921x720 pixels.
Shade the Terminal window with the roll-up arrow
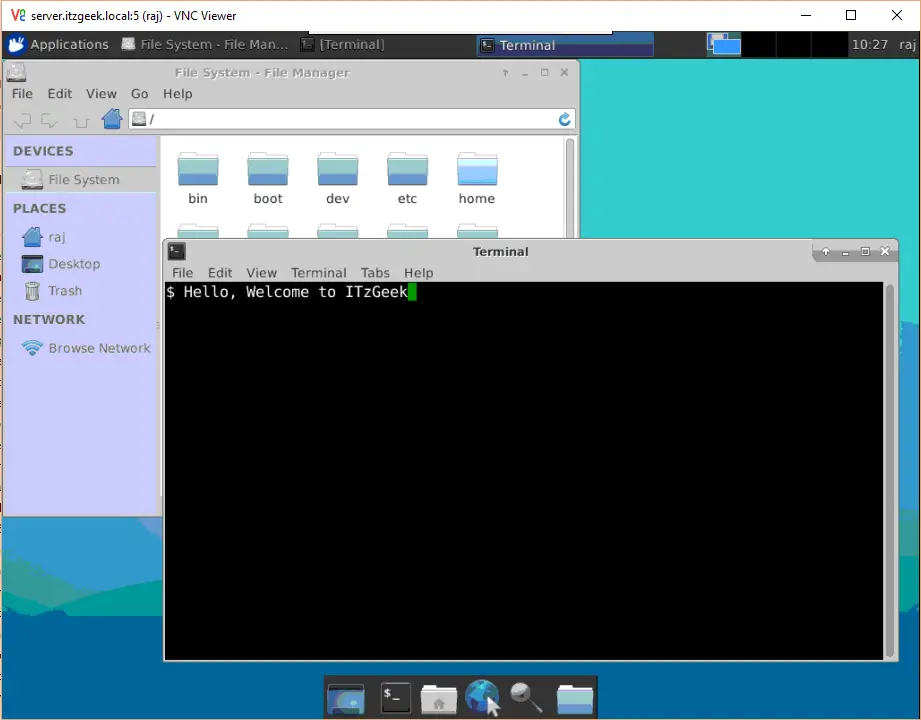pyautogui.click(x=826, y=252)
